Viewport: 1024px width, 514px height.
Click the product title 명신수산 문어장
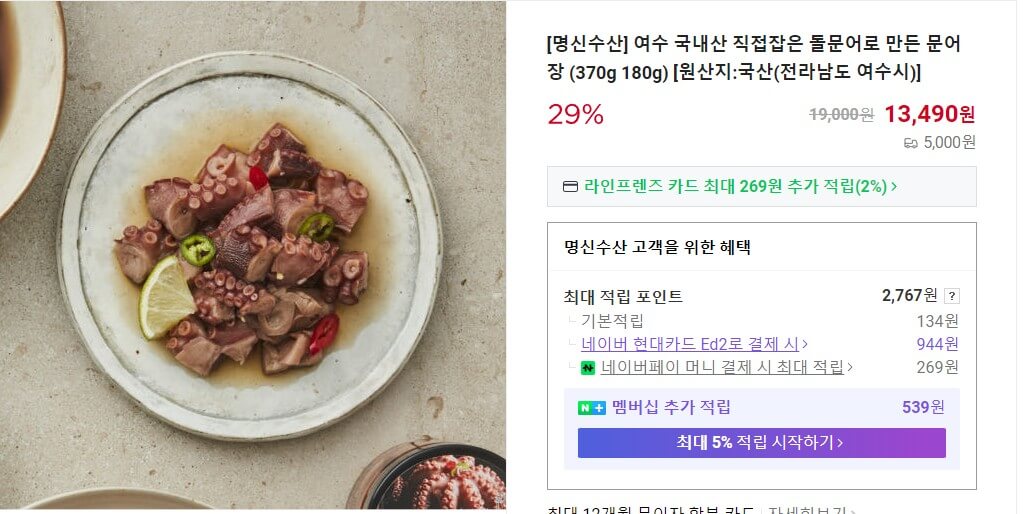point(754,57)
